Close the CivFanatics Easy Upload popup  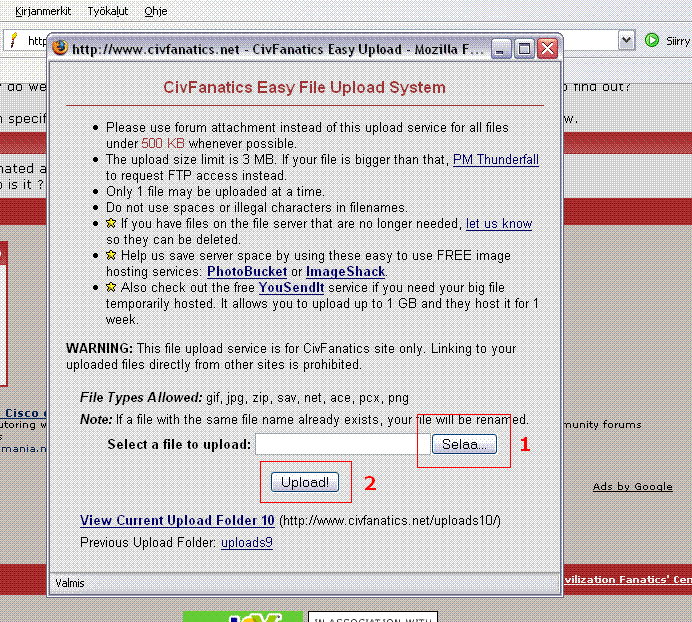(548, 49)
